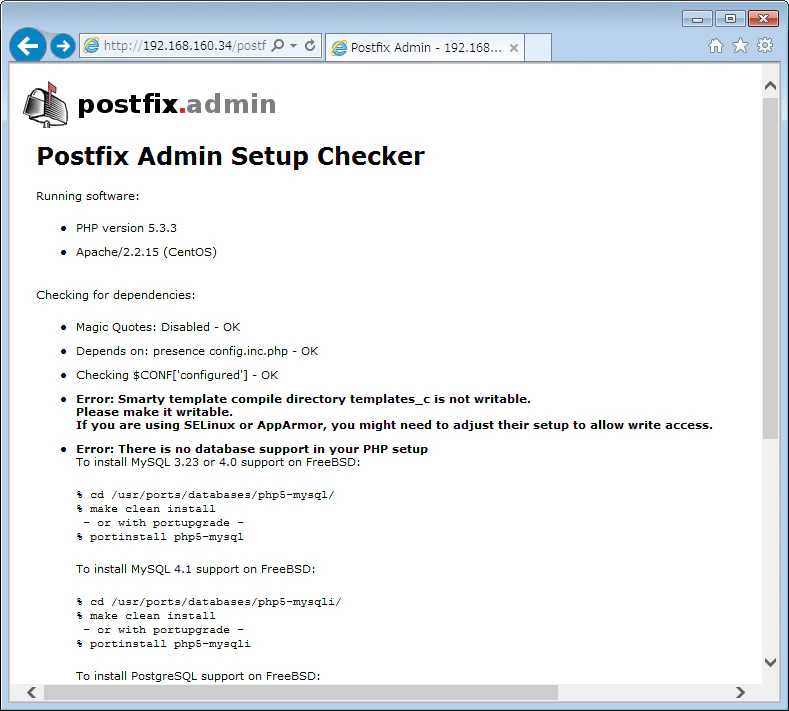Click vertical scrollbar down arrow

pos(770,662)
